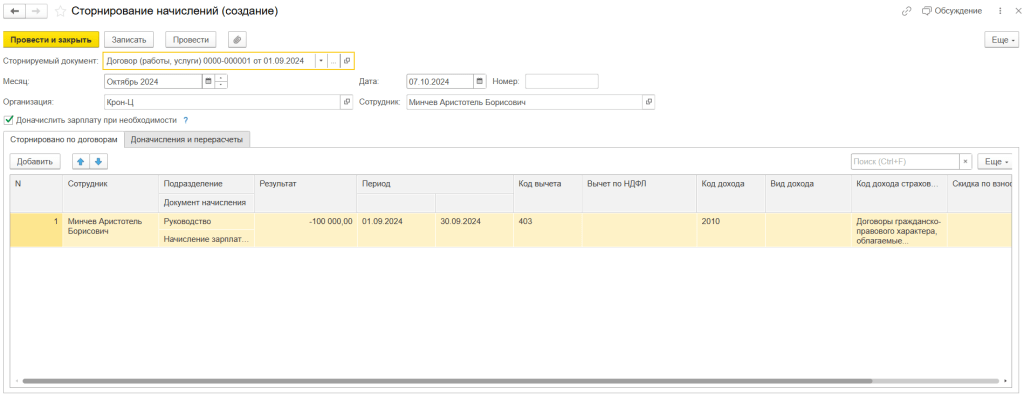The image size is (1024, 397).
Task: Open the question mark help hint
Action: [x=185, y=120]
